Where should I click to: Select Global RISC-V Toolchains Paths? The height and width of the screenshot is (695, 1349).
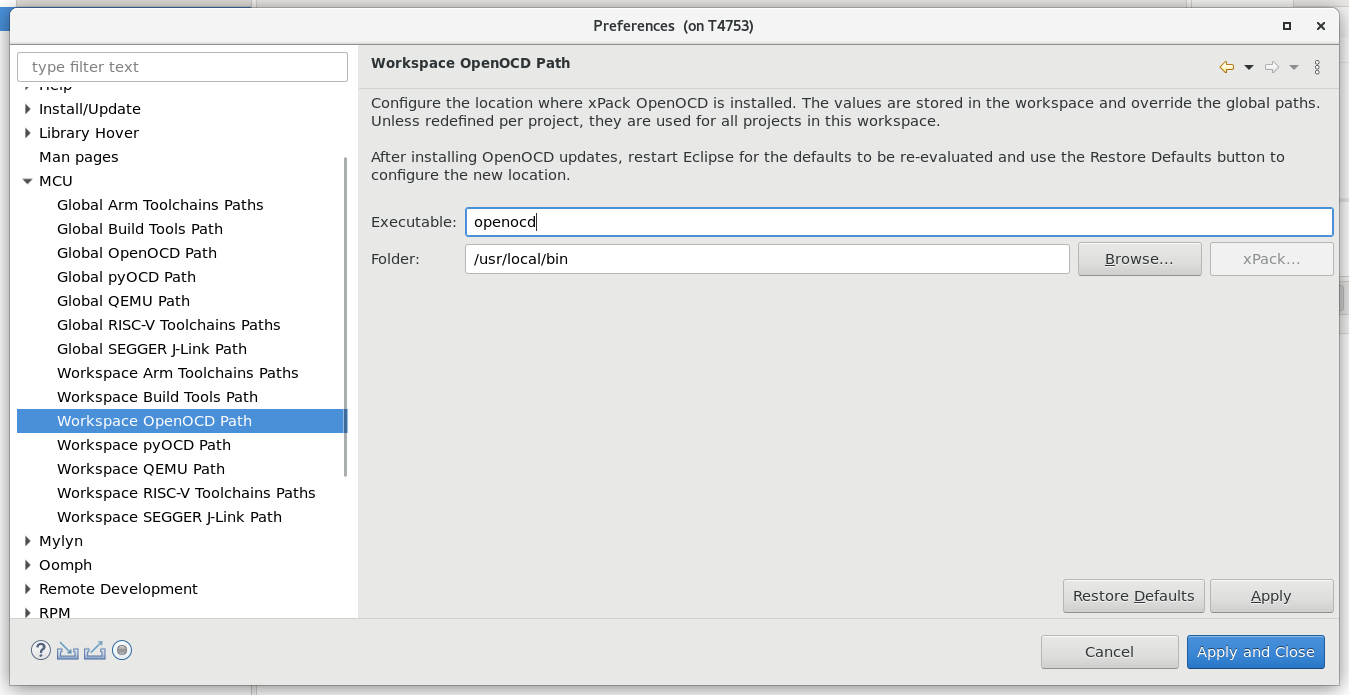(x=169, y=325)
